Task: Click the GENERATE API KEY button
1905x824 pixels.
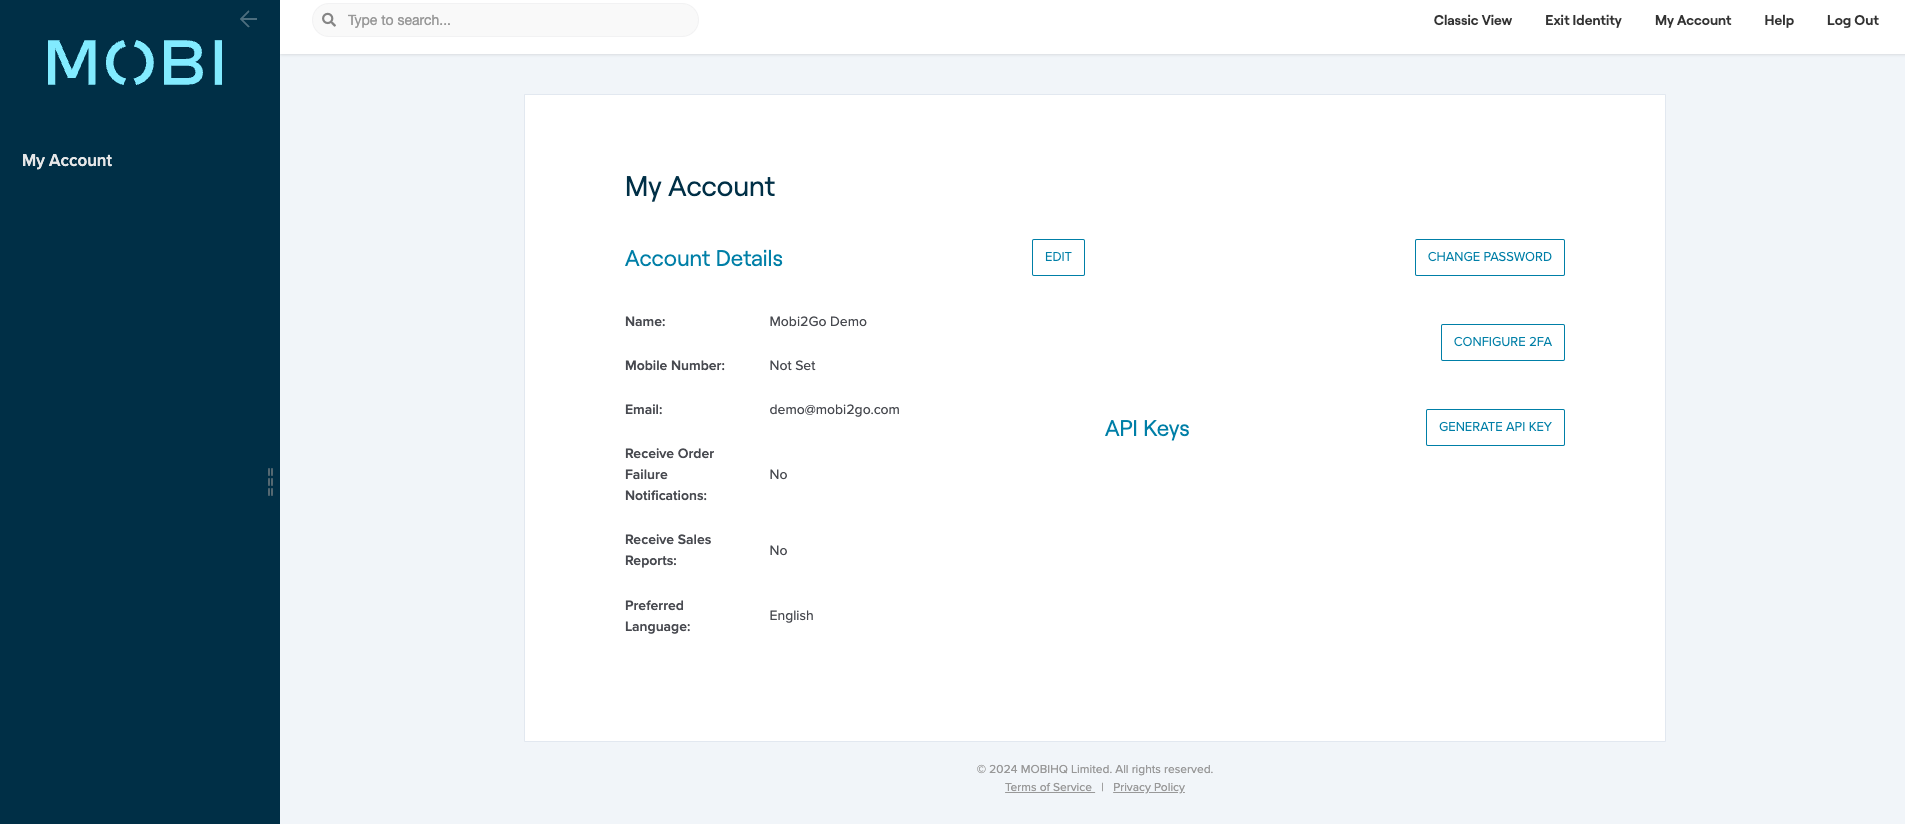Action: [x=1495, y=427]
